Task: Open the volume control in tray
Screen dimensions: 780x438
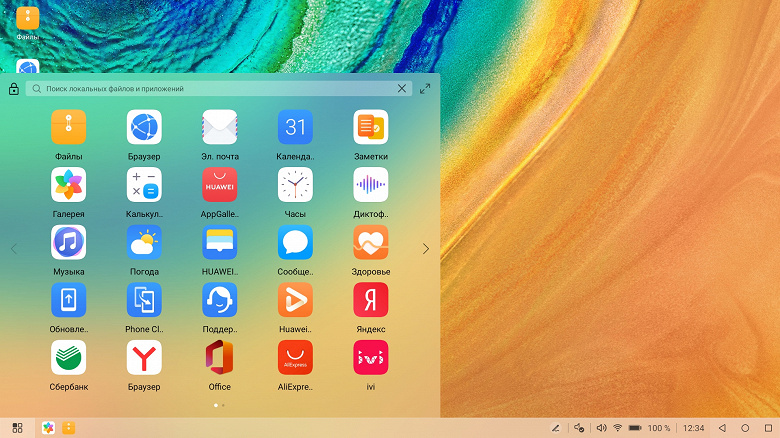Action: [x=601, y=428]
